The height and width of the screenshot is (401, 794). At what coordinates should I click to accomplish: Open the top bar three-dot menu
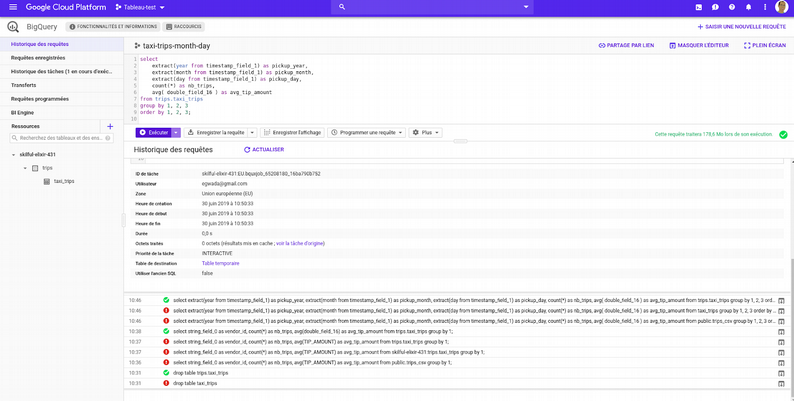[x=764, y=7]
